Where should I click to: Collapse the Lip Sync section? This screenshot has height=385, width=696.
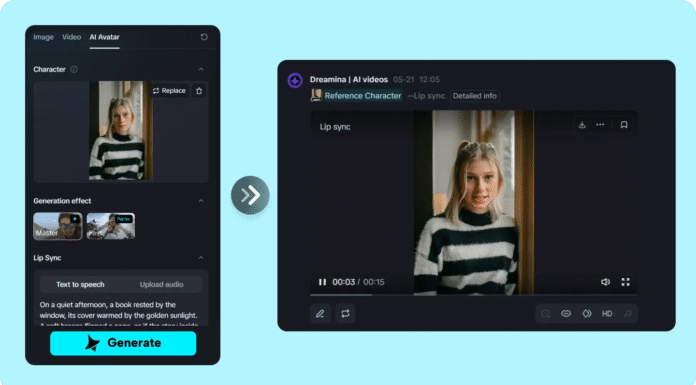point(201,258)
